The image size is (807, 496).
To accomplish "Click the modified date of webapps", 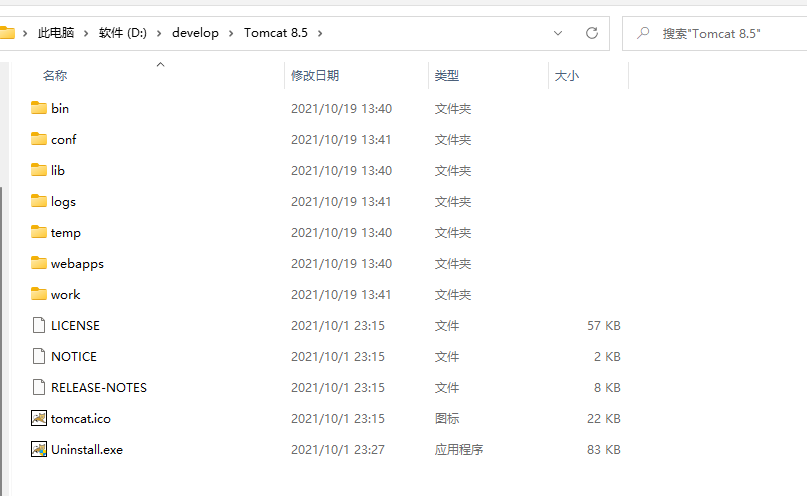I will point(341,263).
